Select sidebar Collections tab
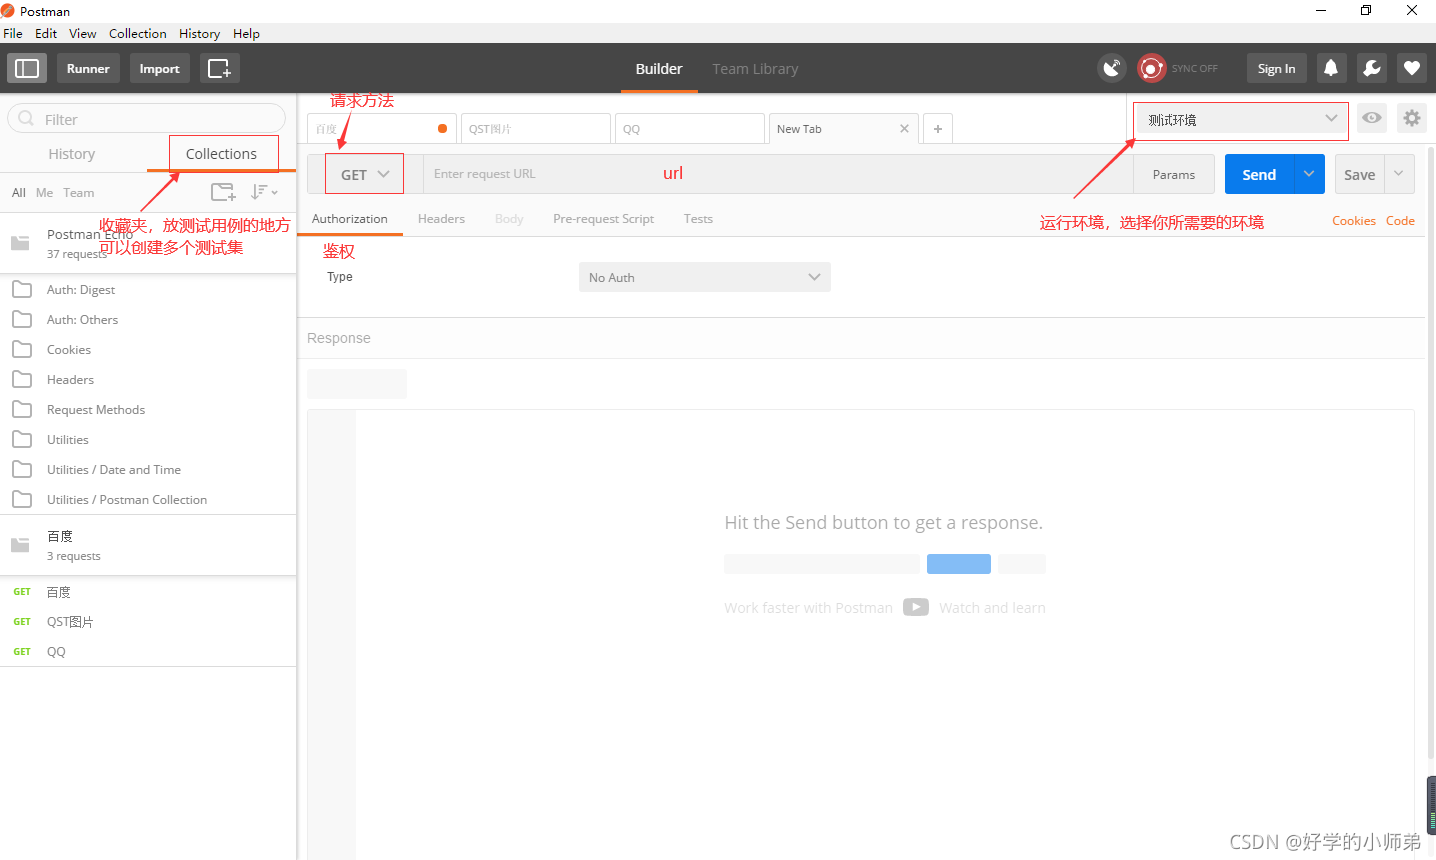This screenshot has height=860, width=1436. 222,154
